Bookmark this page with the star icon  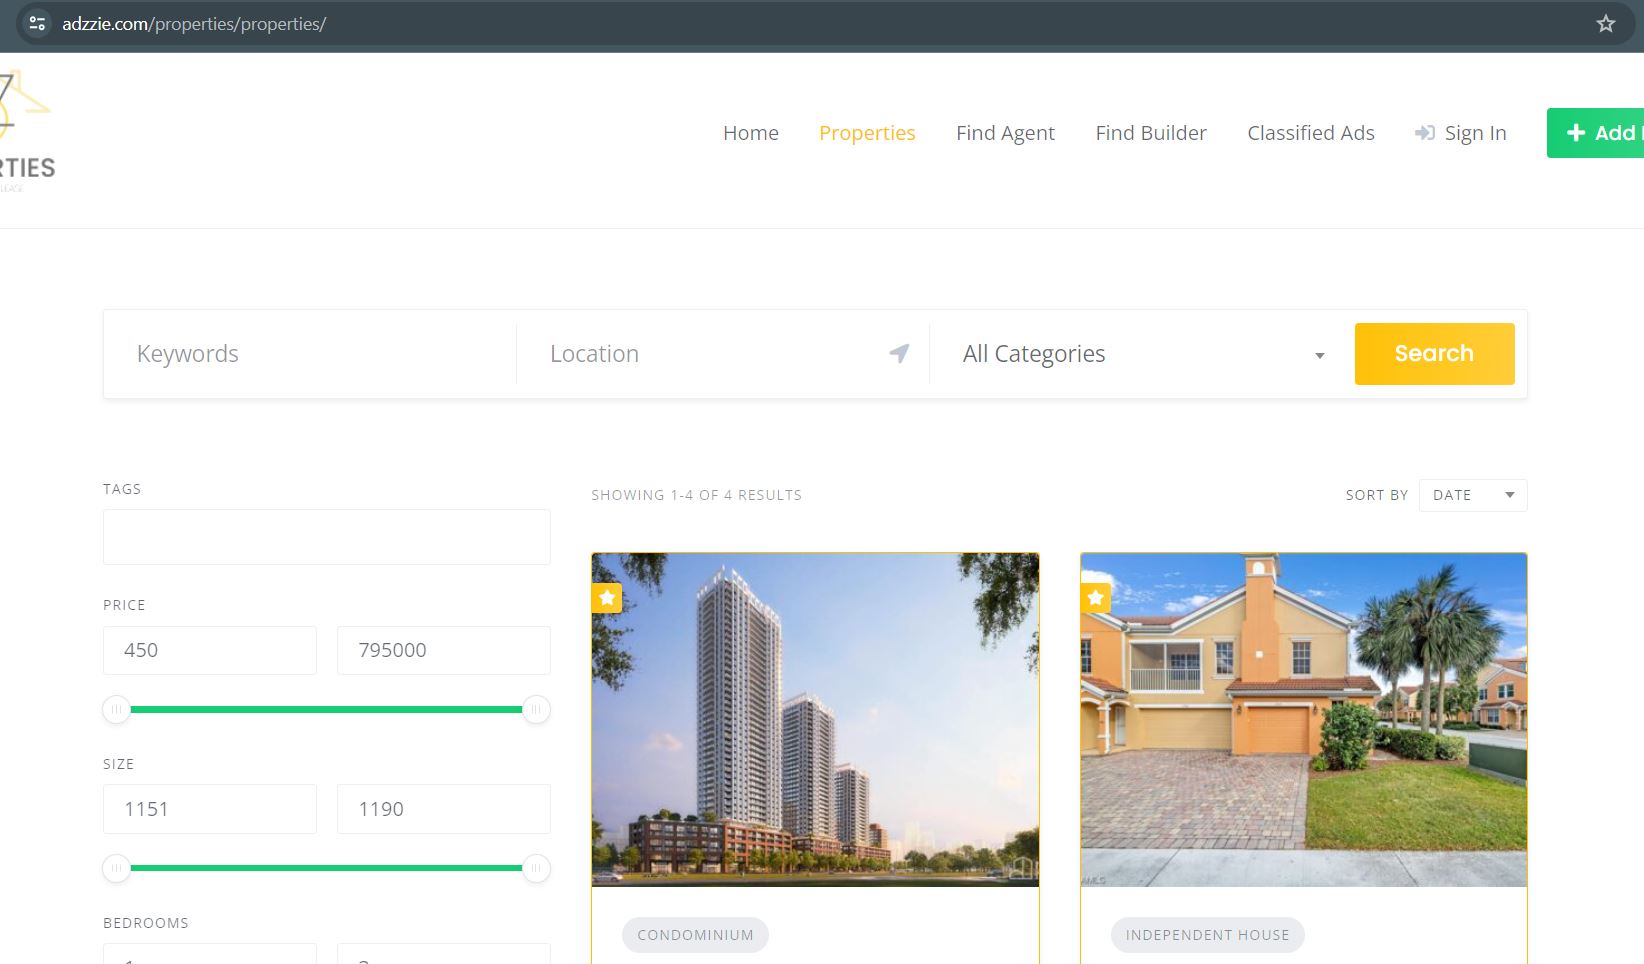click(x=1605, y=24)
